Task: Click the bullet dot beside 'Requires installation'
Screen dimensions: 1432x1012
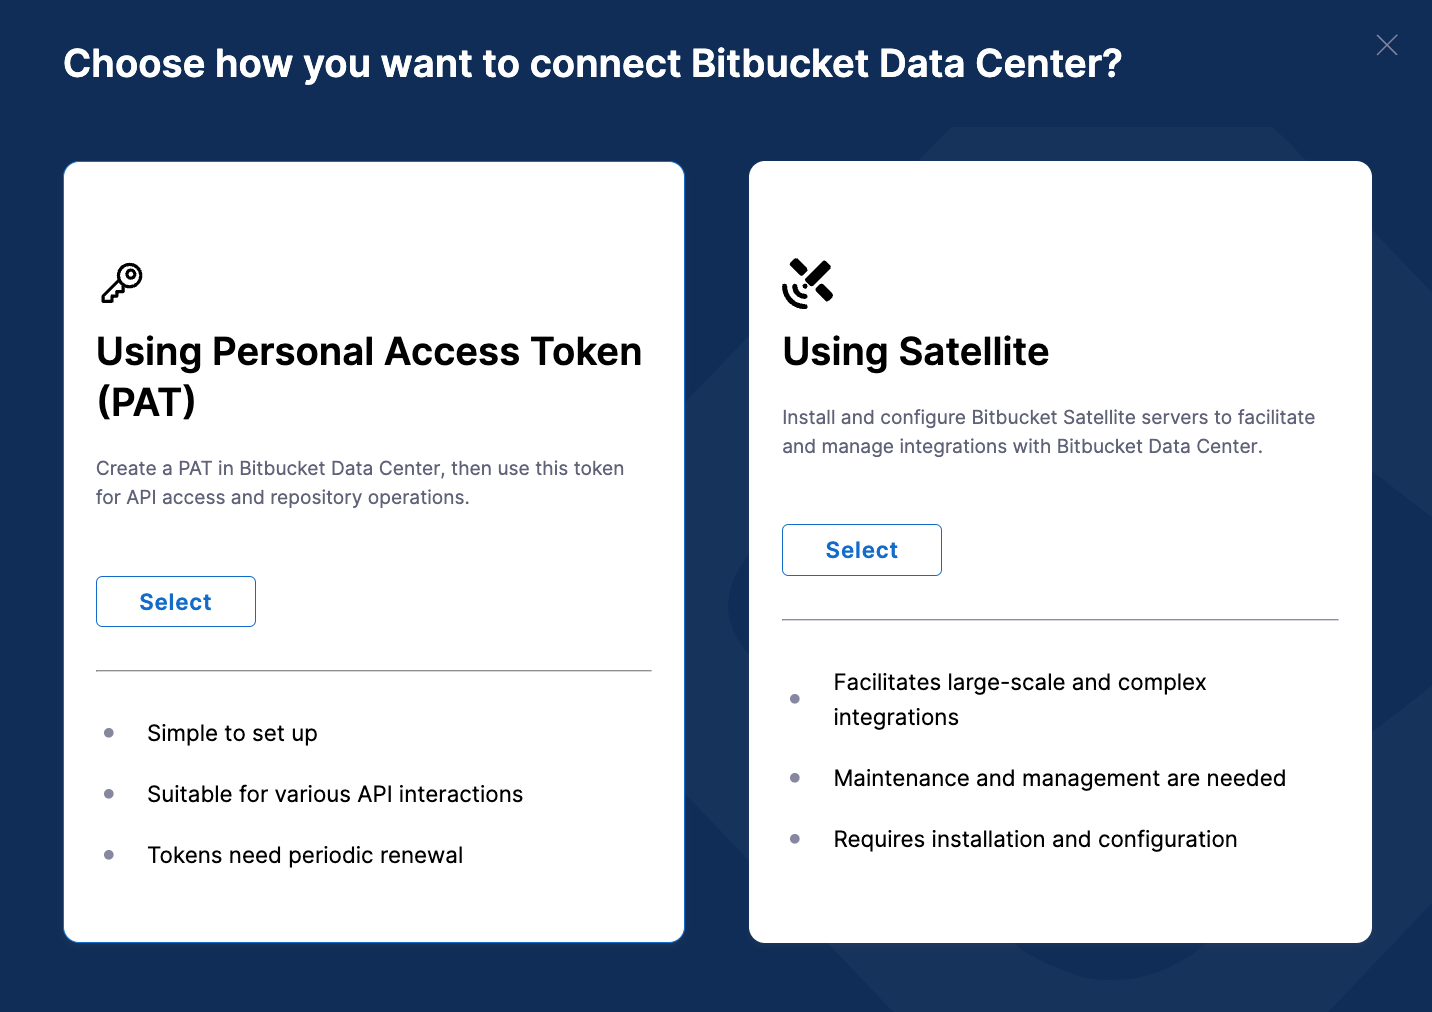Action: click(795, 839)
